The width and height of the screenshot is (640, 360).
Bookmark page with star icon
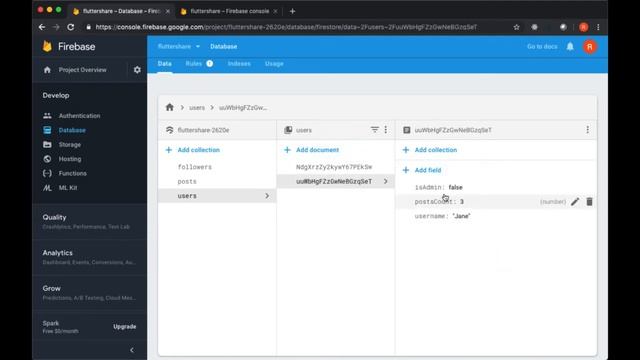coord(516,27)
